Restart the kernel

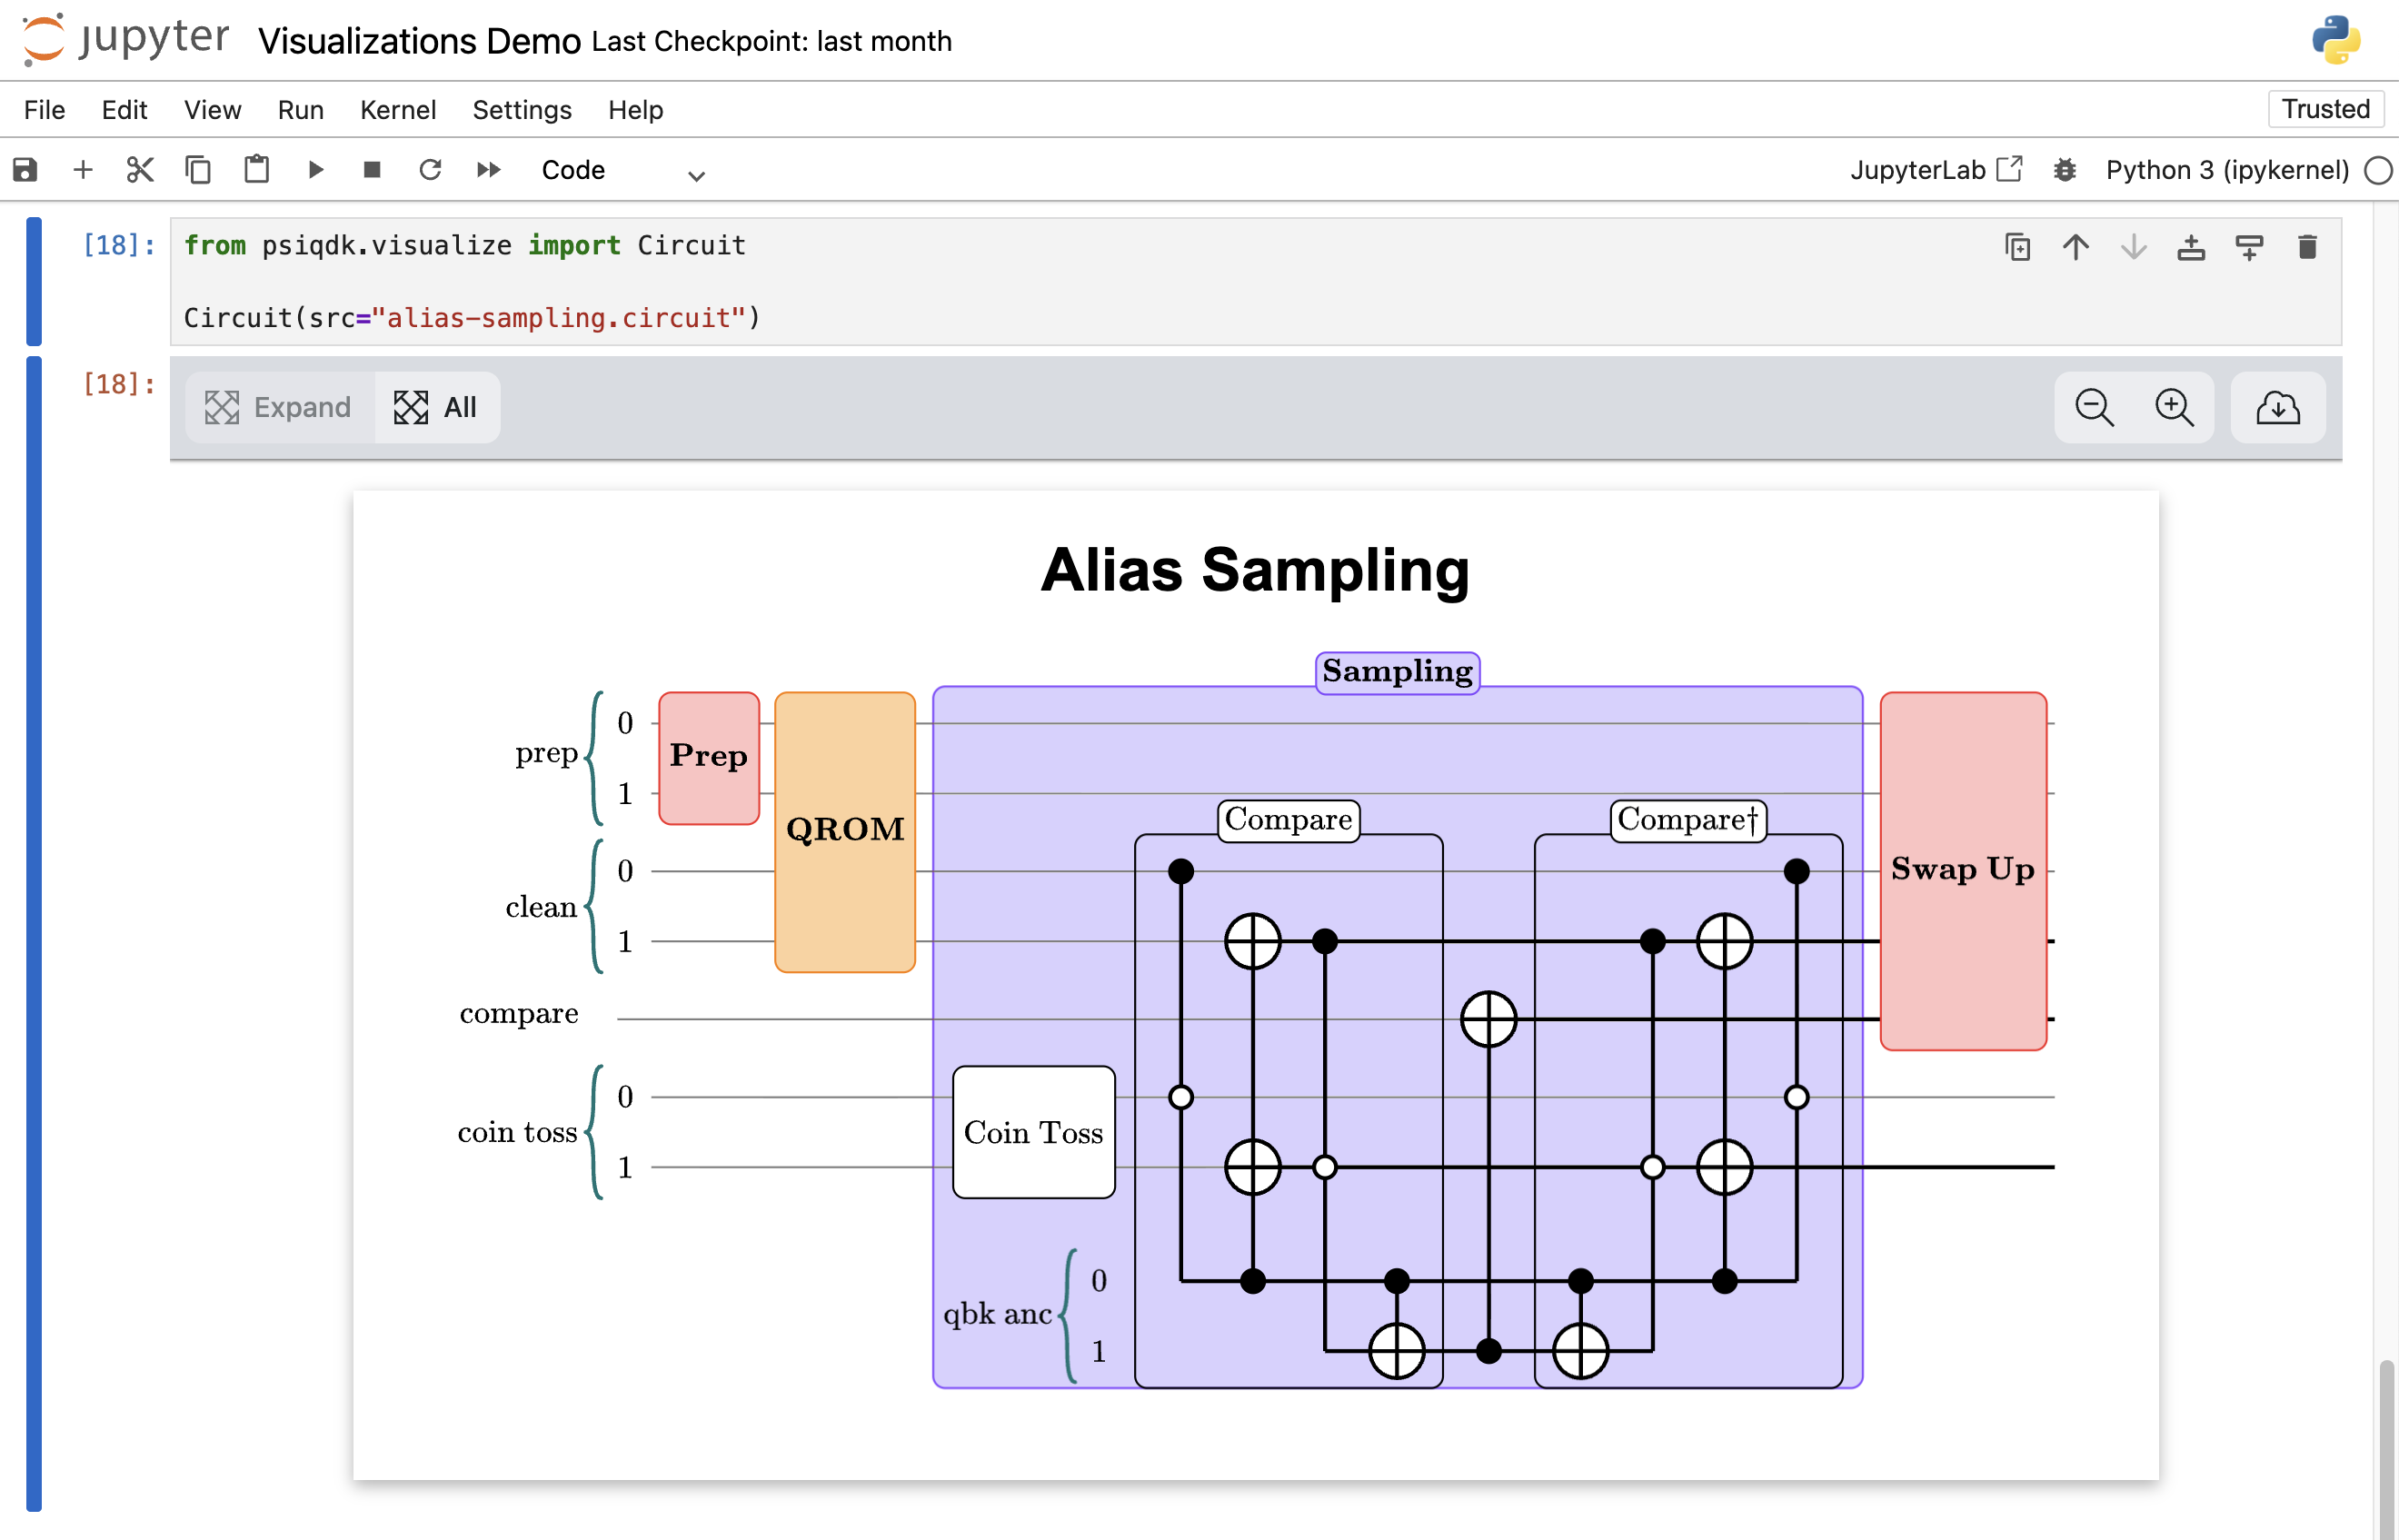click(x=430, y=170)
